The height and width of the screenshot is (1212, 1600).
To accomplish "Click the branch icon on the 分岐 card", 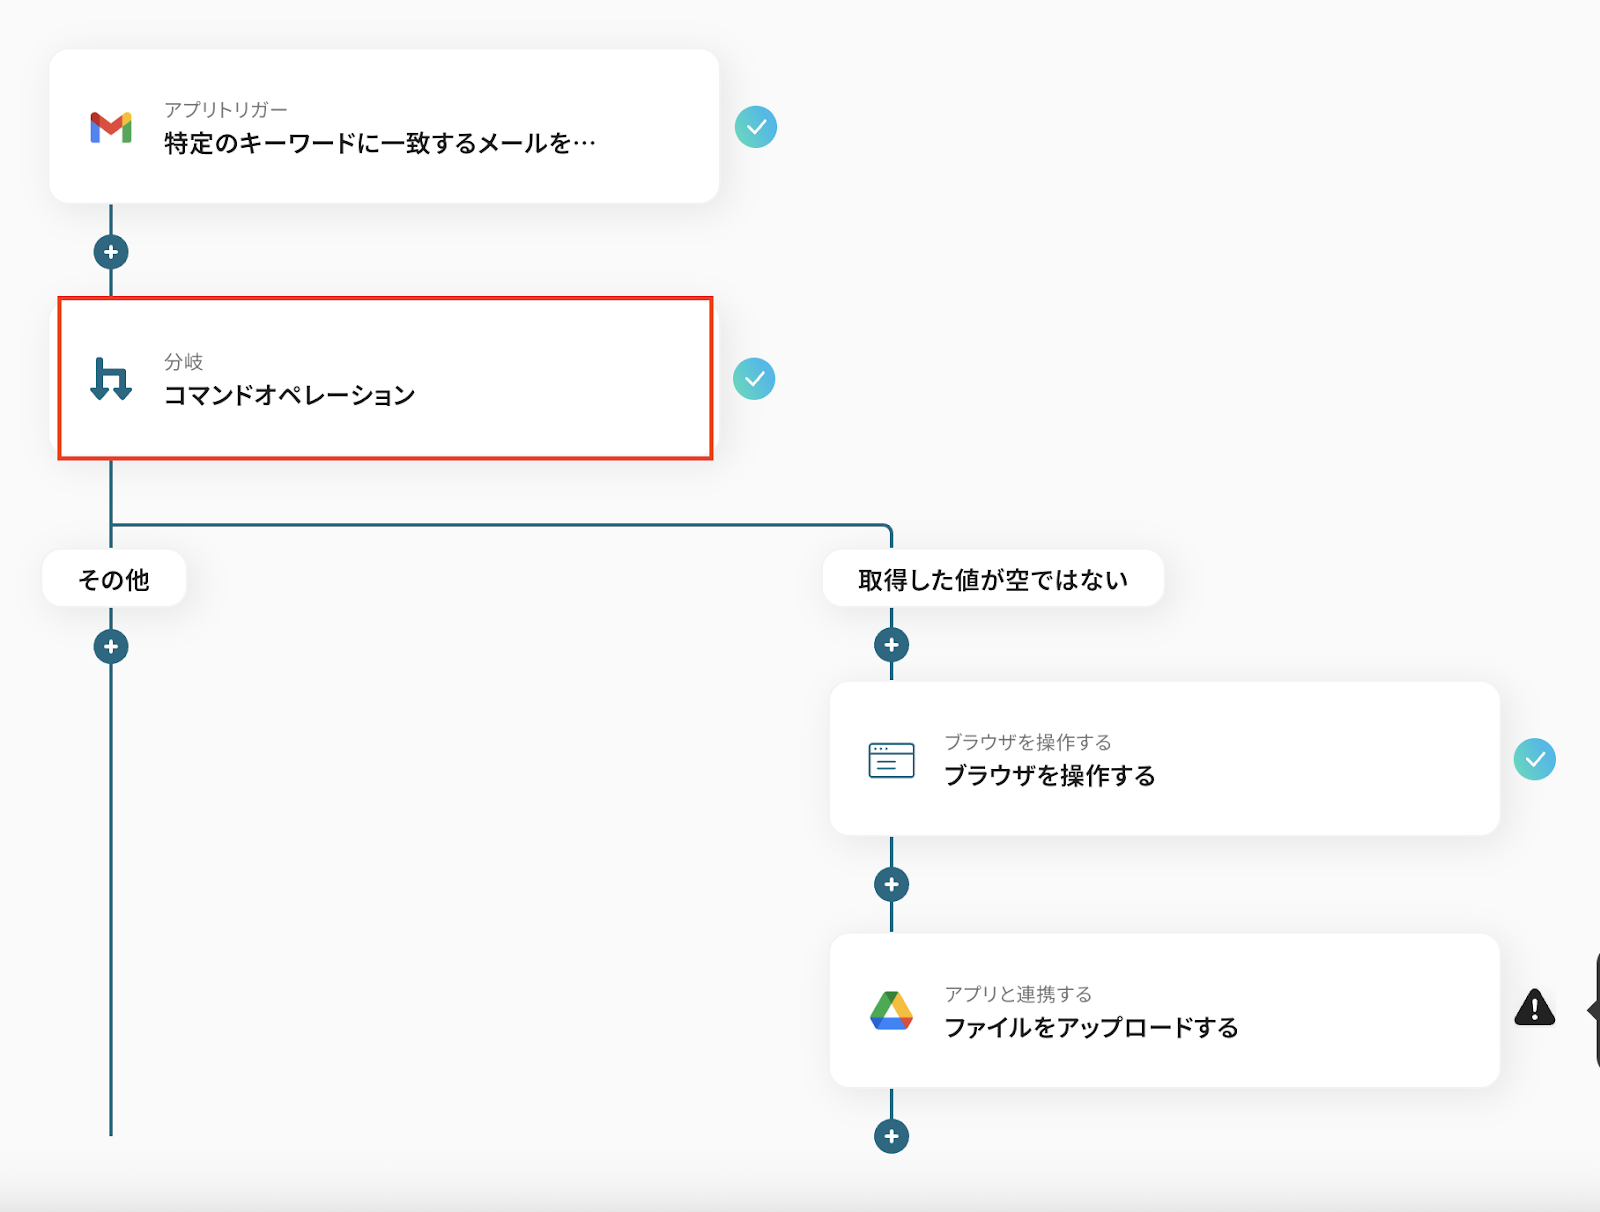I will pos(111,379).
